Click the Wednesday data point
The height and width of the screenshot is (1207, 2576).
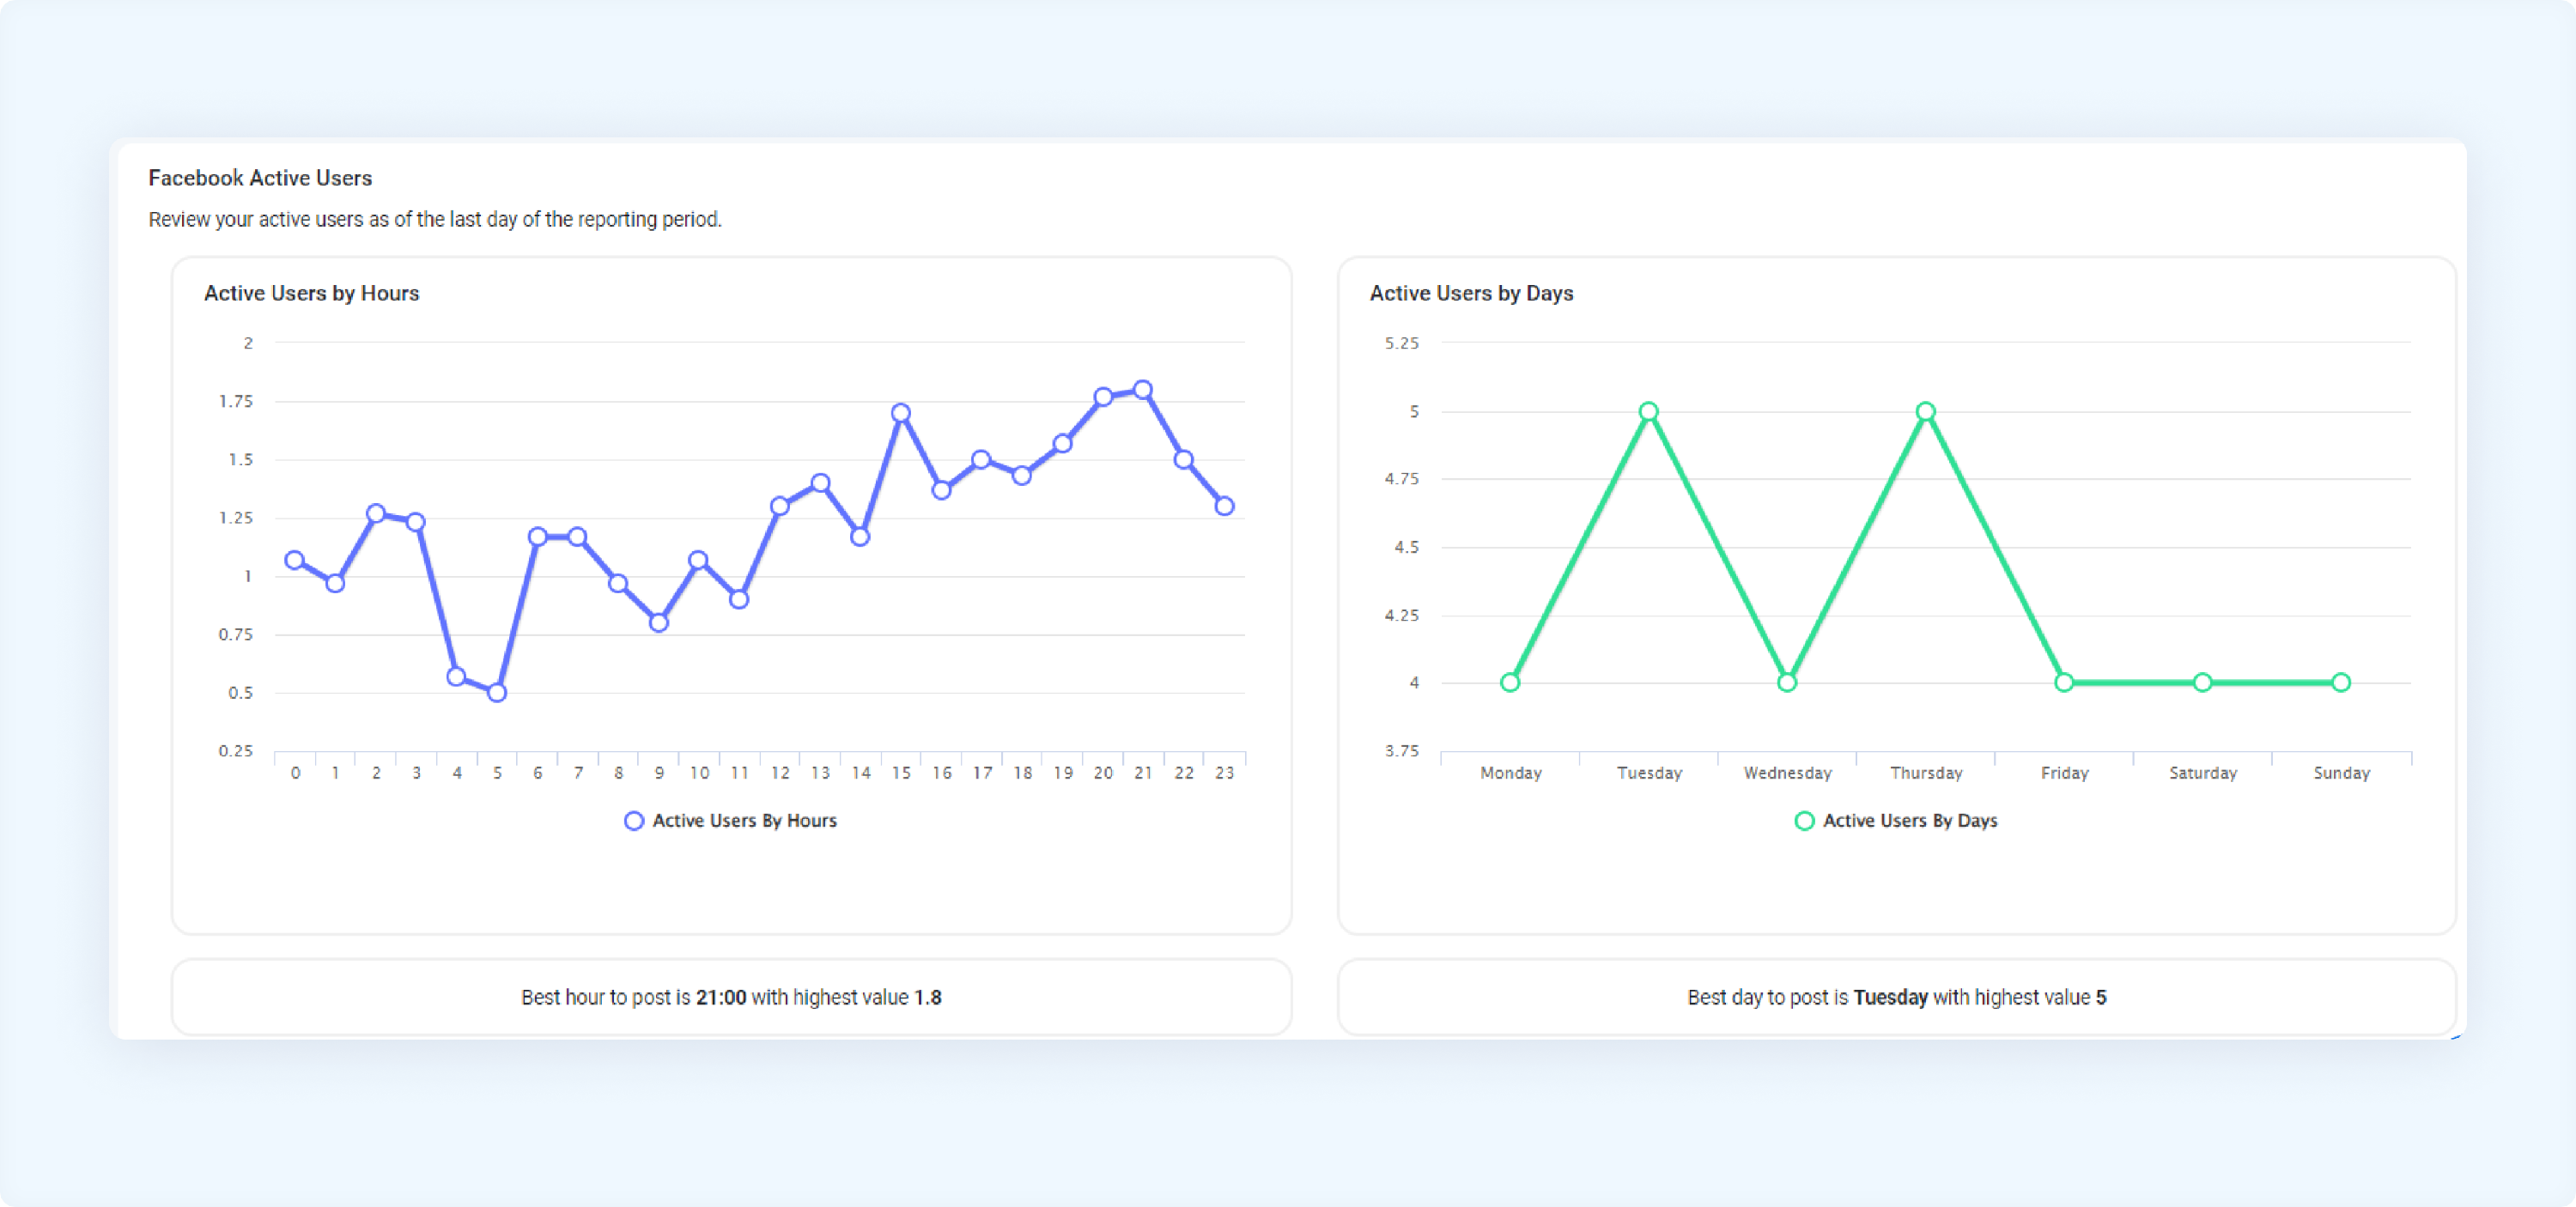(1787, 683)
